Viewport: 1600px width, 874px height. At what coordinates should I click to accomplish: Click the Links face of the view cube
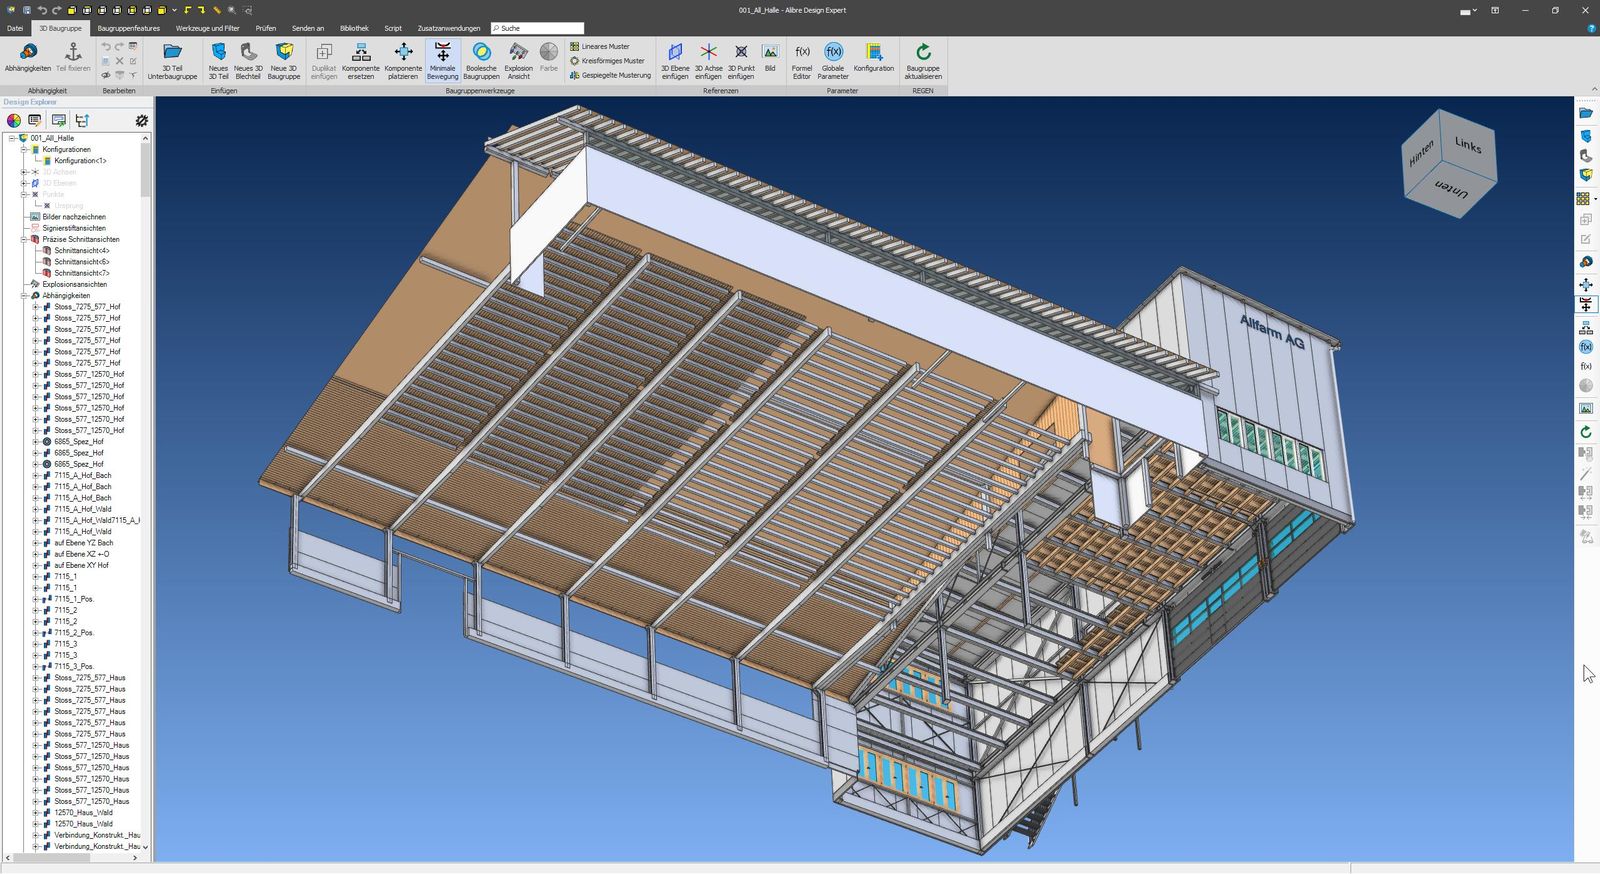pyautogui.click(x=1468, y=145)
